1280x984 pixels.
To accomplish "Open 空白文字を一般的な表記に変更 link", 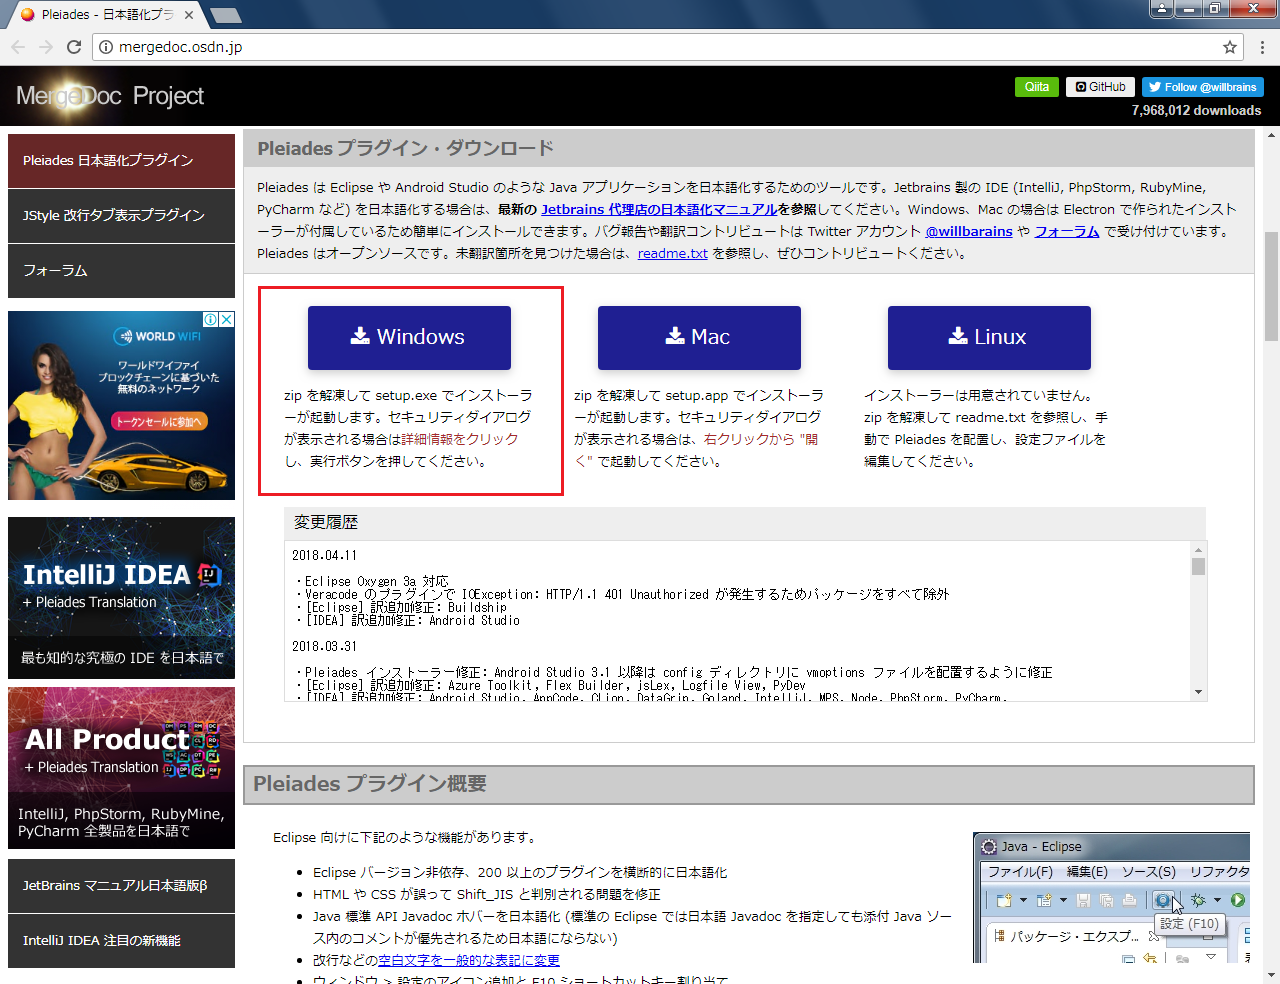I will pyautogui.click(x=469, y=960).
